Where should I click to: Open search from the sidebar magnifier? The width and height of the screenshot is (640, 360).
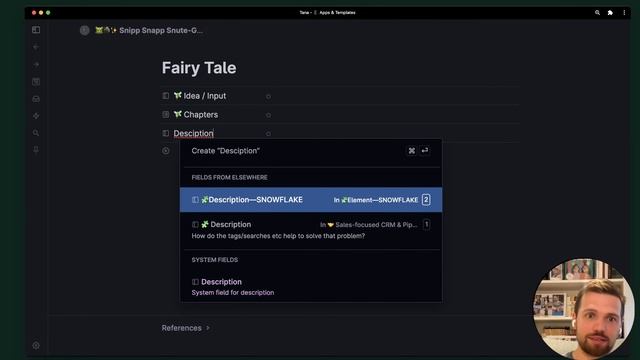point(36,133)
